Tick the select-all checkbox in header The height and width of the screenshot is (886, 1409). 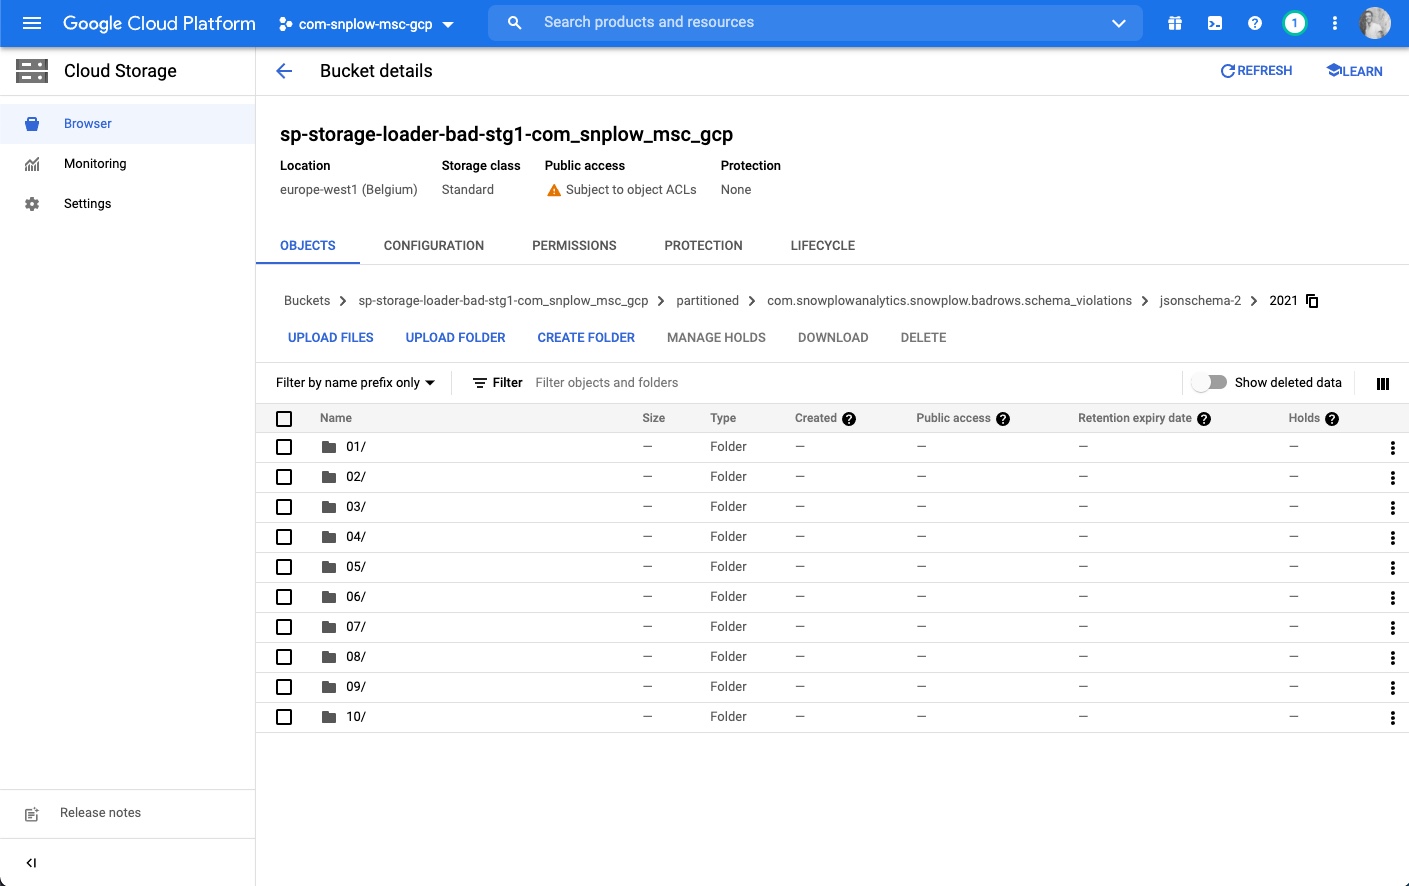click(284, 419)
